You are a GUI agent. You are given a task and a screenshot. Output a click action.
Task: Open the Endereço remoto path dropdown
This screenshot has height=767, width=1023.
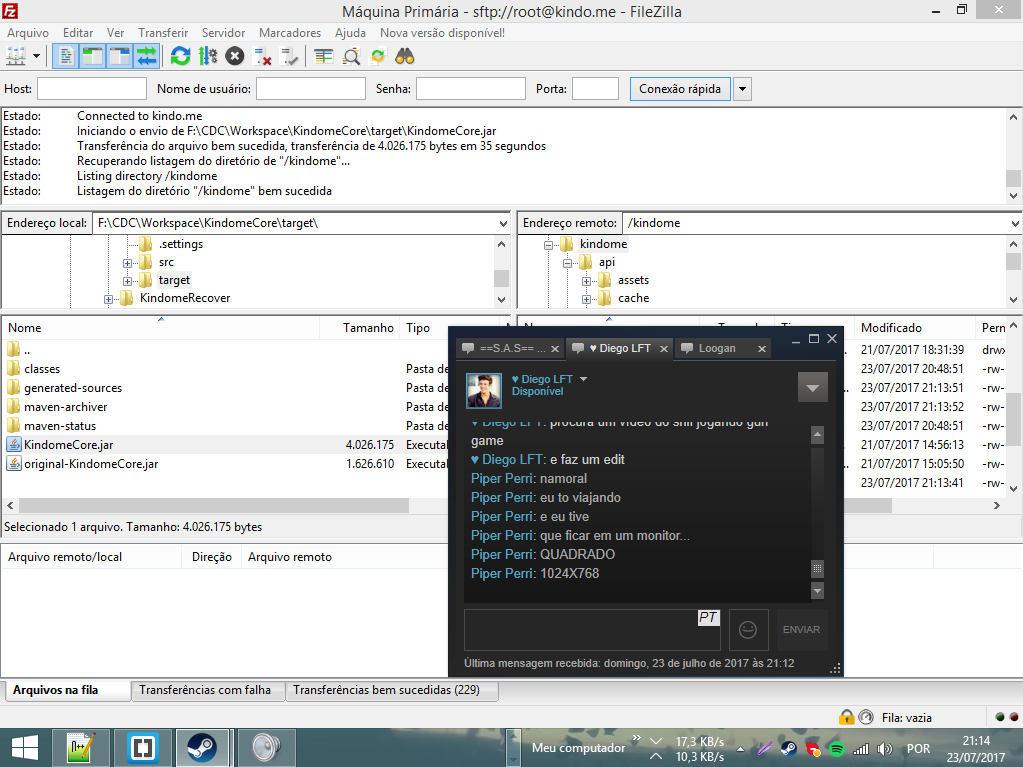click(x=1015, y=223)
